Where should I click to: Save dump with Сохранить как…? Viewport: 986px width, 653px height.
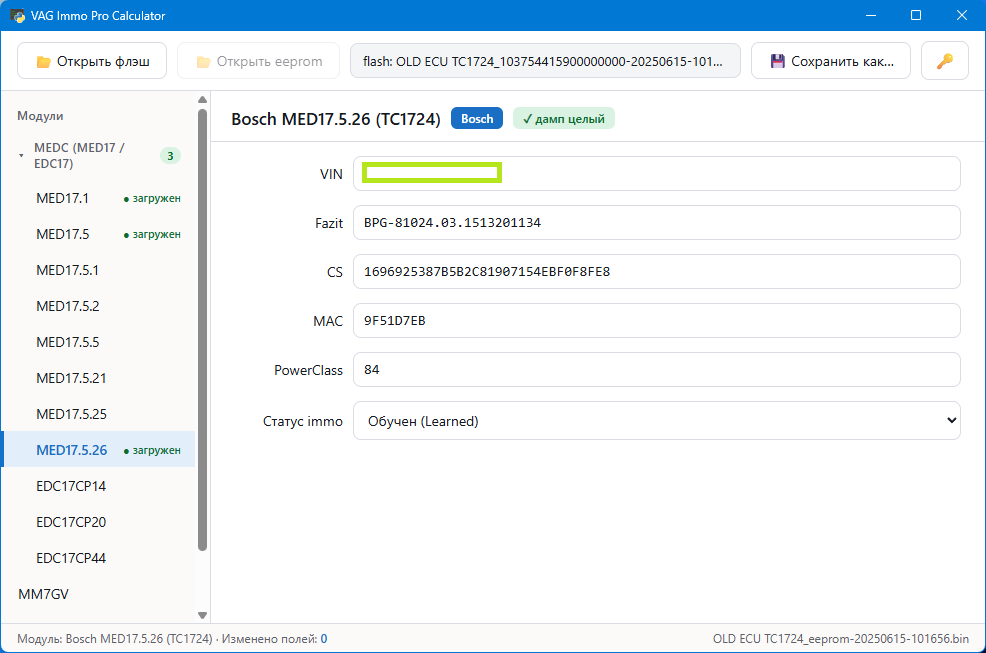tap(831, 61)
